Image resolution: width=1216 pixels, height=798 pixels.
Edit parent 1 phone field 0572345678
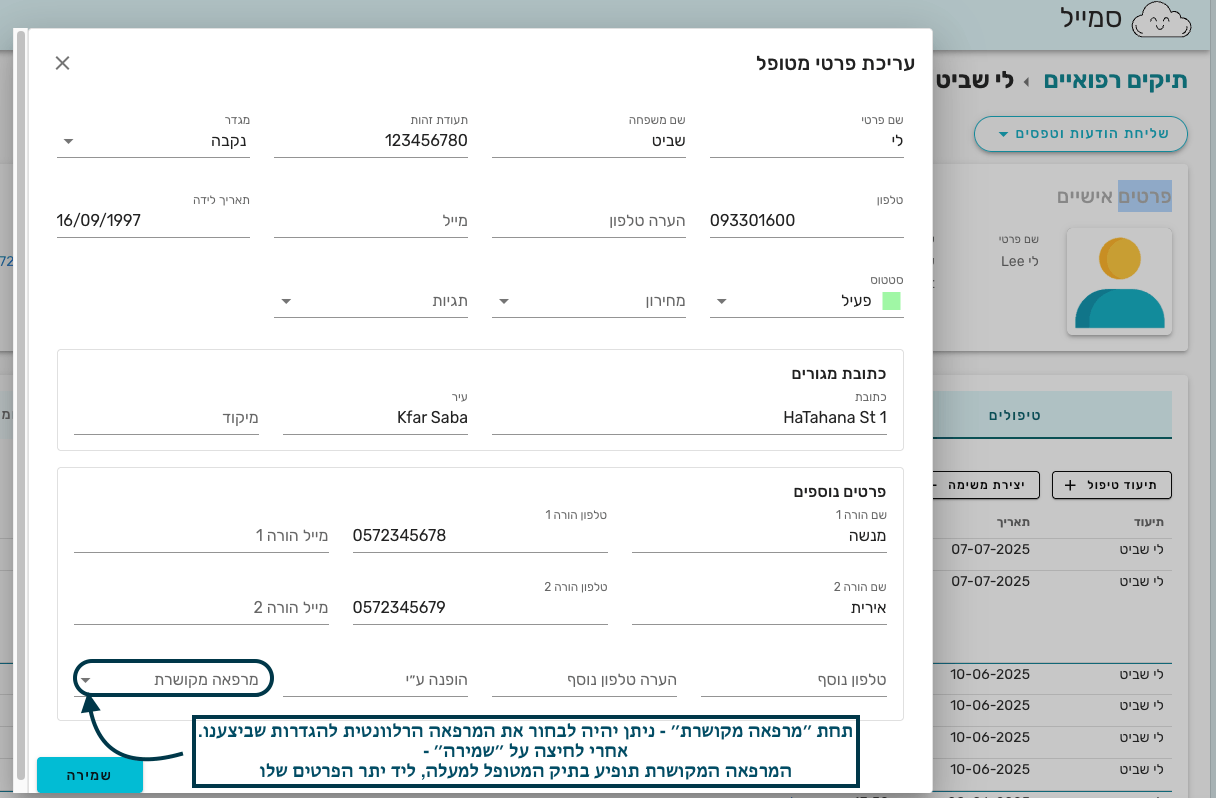pyautogui.click(x=480, y=536)
